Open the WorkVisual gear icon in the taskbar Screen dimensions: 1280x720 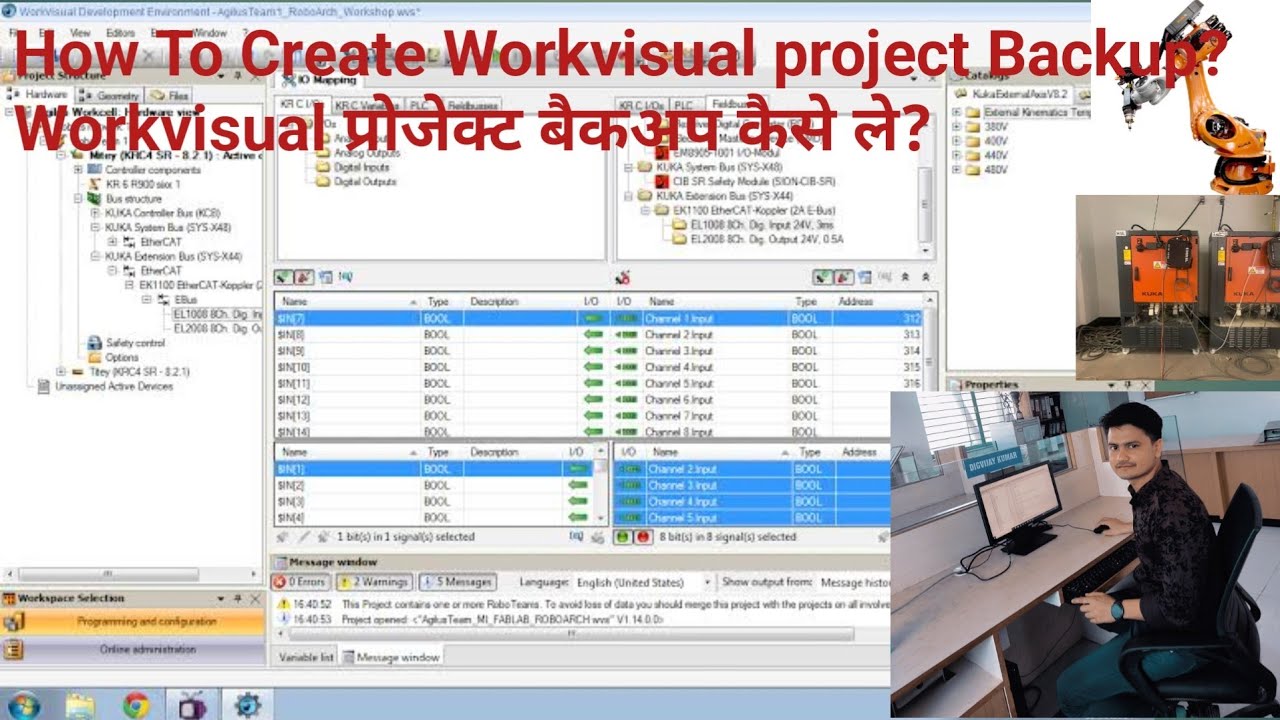point(247,704)
